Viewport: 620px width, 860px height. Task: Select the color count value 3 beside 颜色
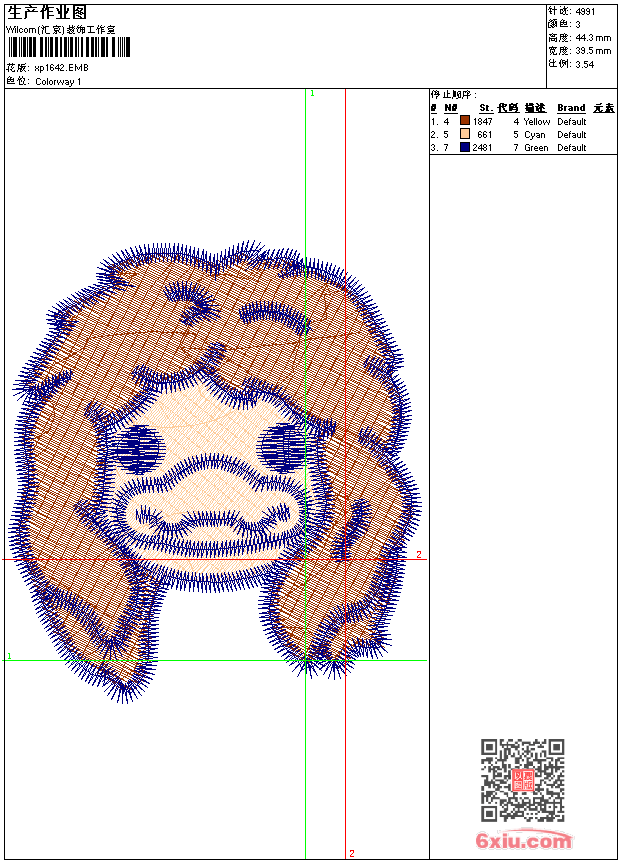pyautogui.click(x=578, y=25)
